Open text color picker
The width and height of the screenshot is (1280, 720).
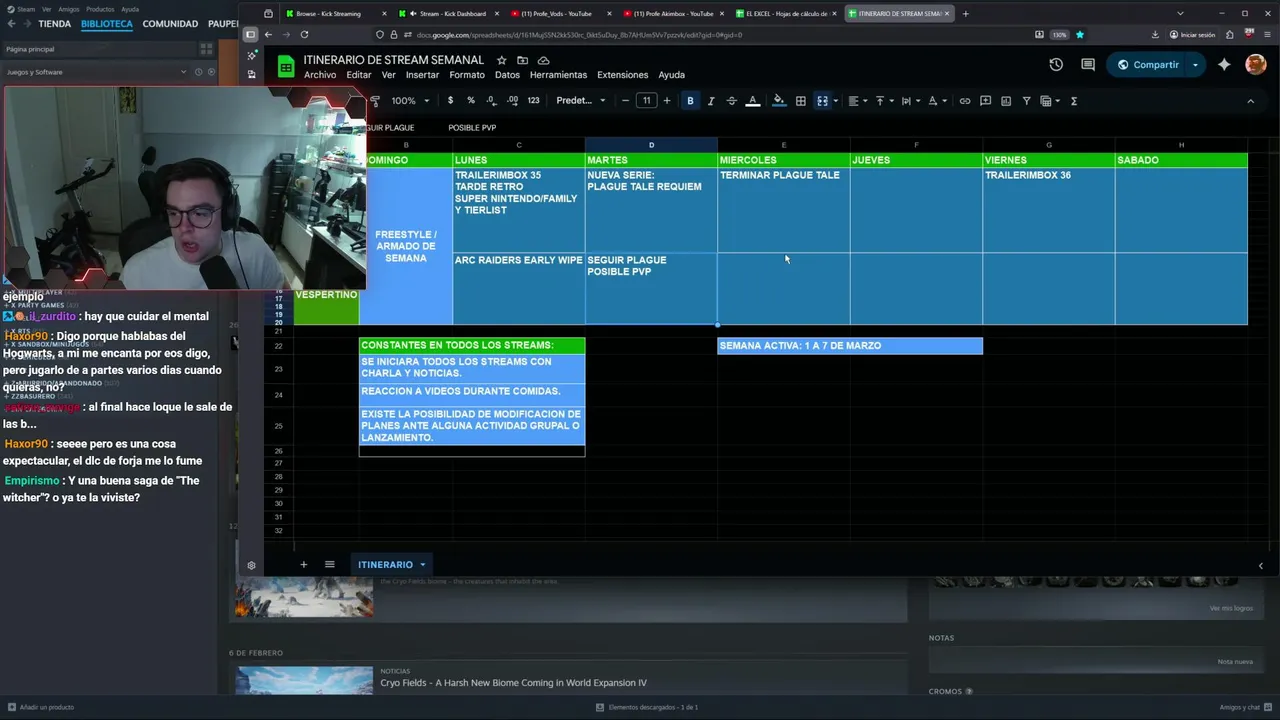[x=753, y=101]
